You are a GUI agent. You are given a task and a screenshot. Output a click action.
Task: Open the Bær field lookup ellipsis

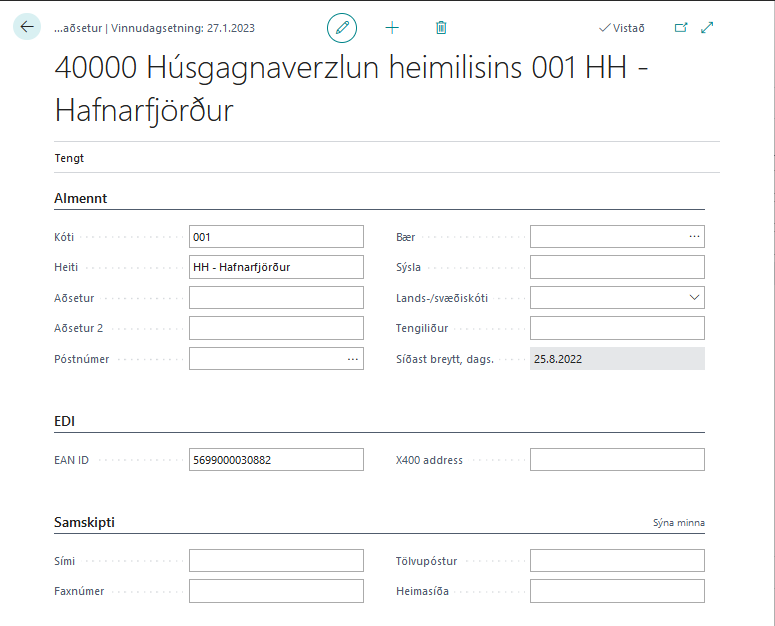694,237
